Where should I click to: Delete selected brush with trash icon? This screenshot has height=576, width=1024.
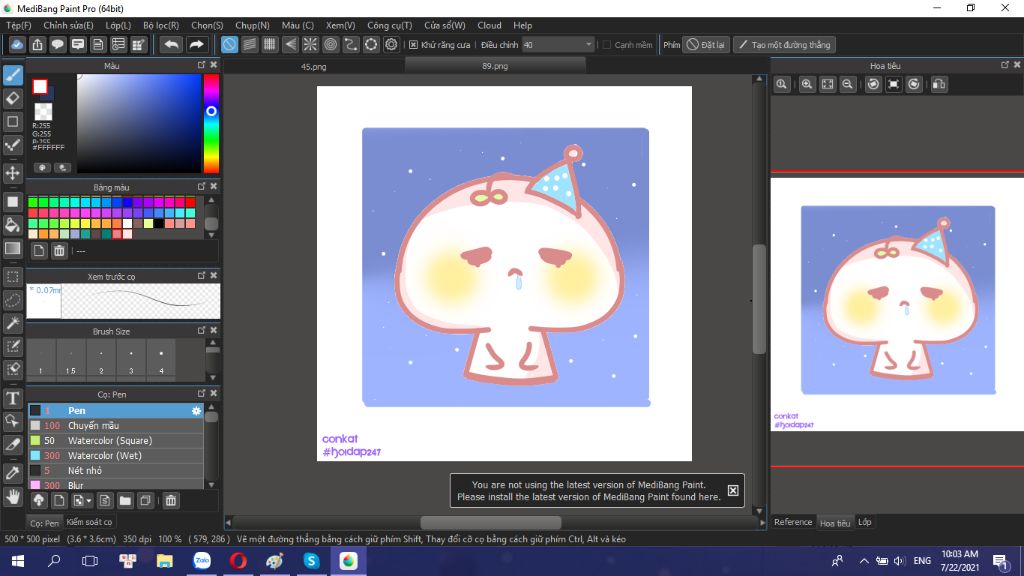[170, 501]
